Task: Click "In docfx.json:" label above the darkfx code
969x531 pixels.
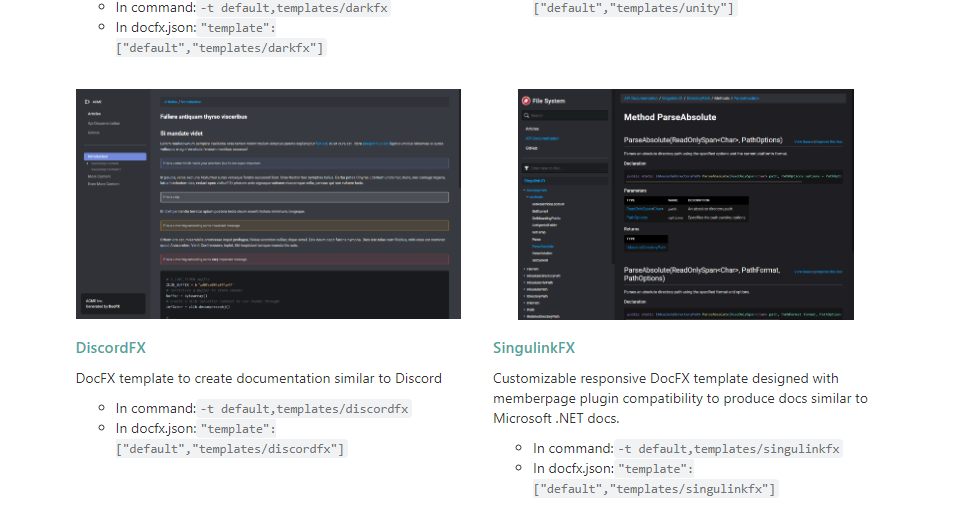Action: pyautogui.click(x=156, y=28)
